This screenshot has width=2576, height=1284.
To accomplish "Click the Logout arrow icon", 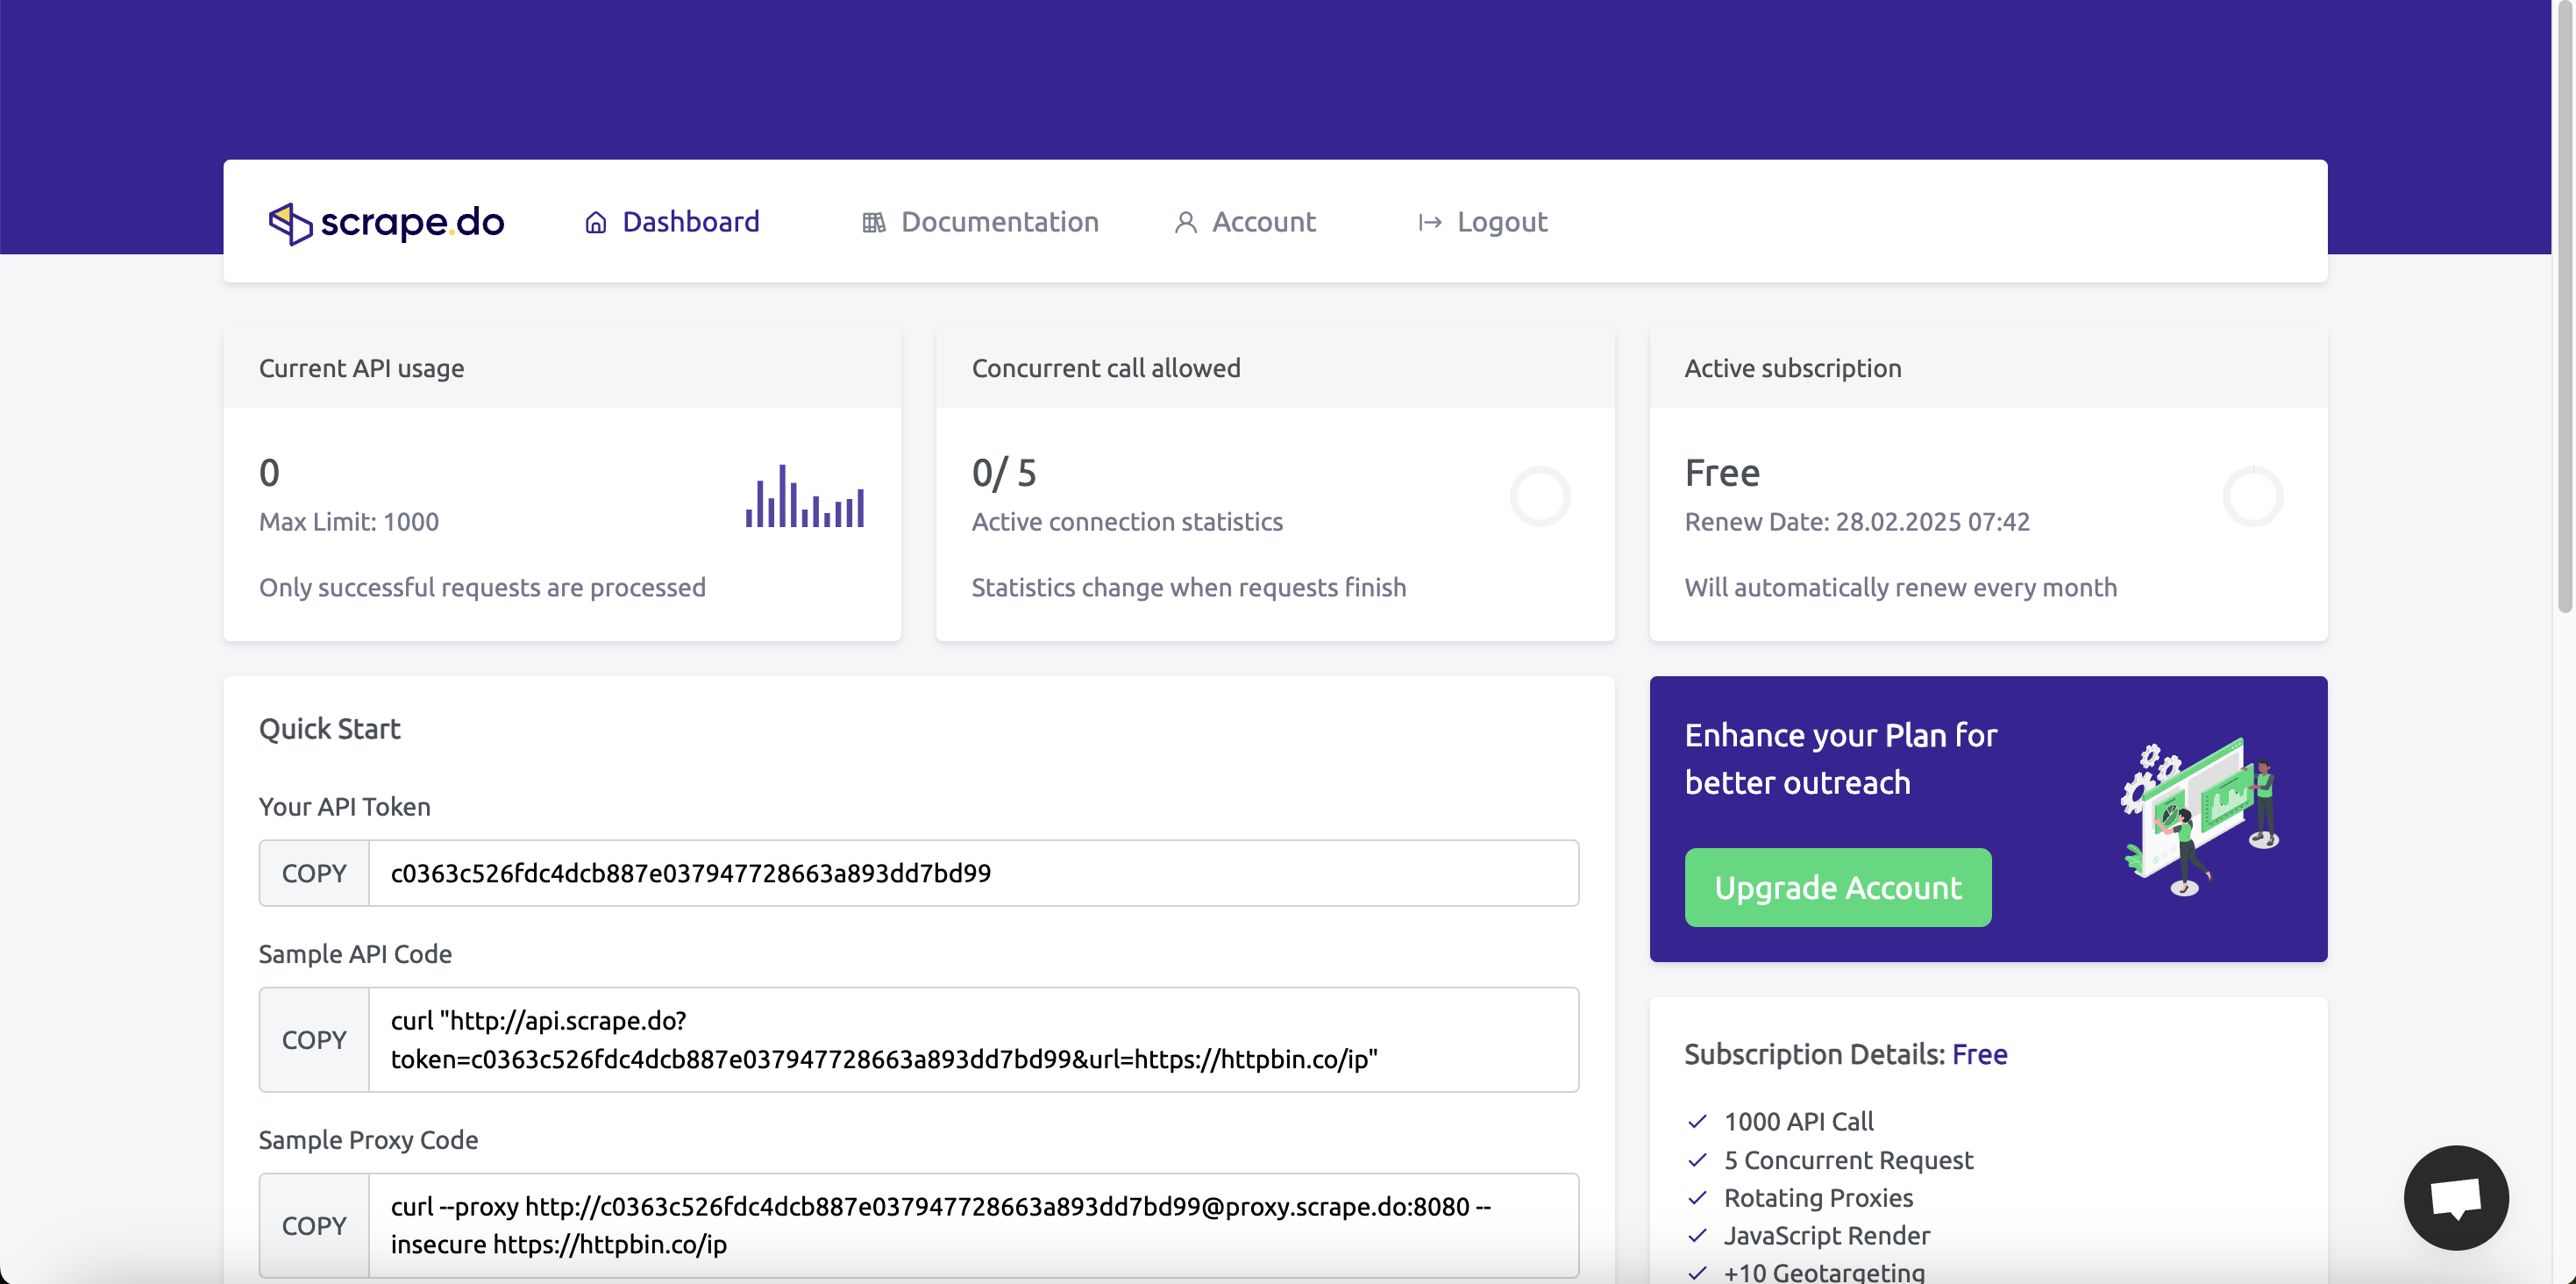I will 1430,222.
